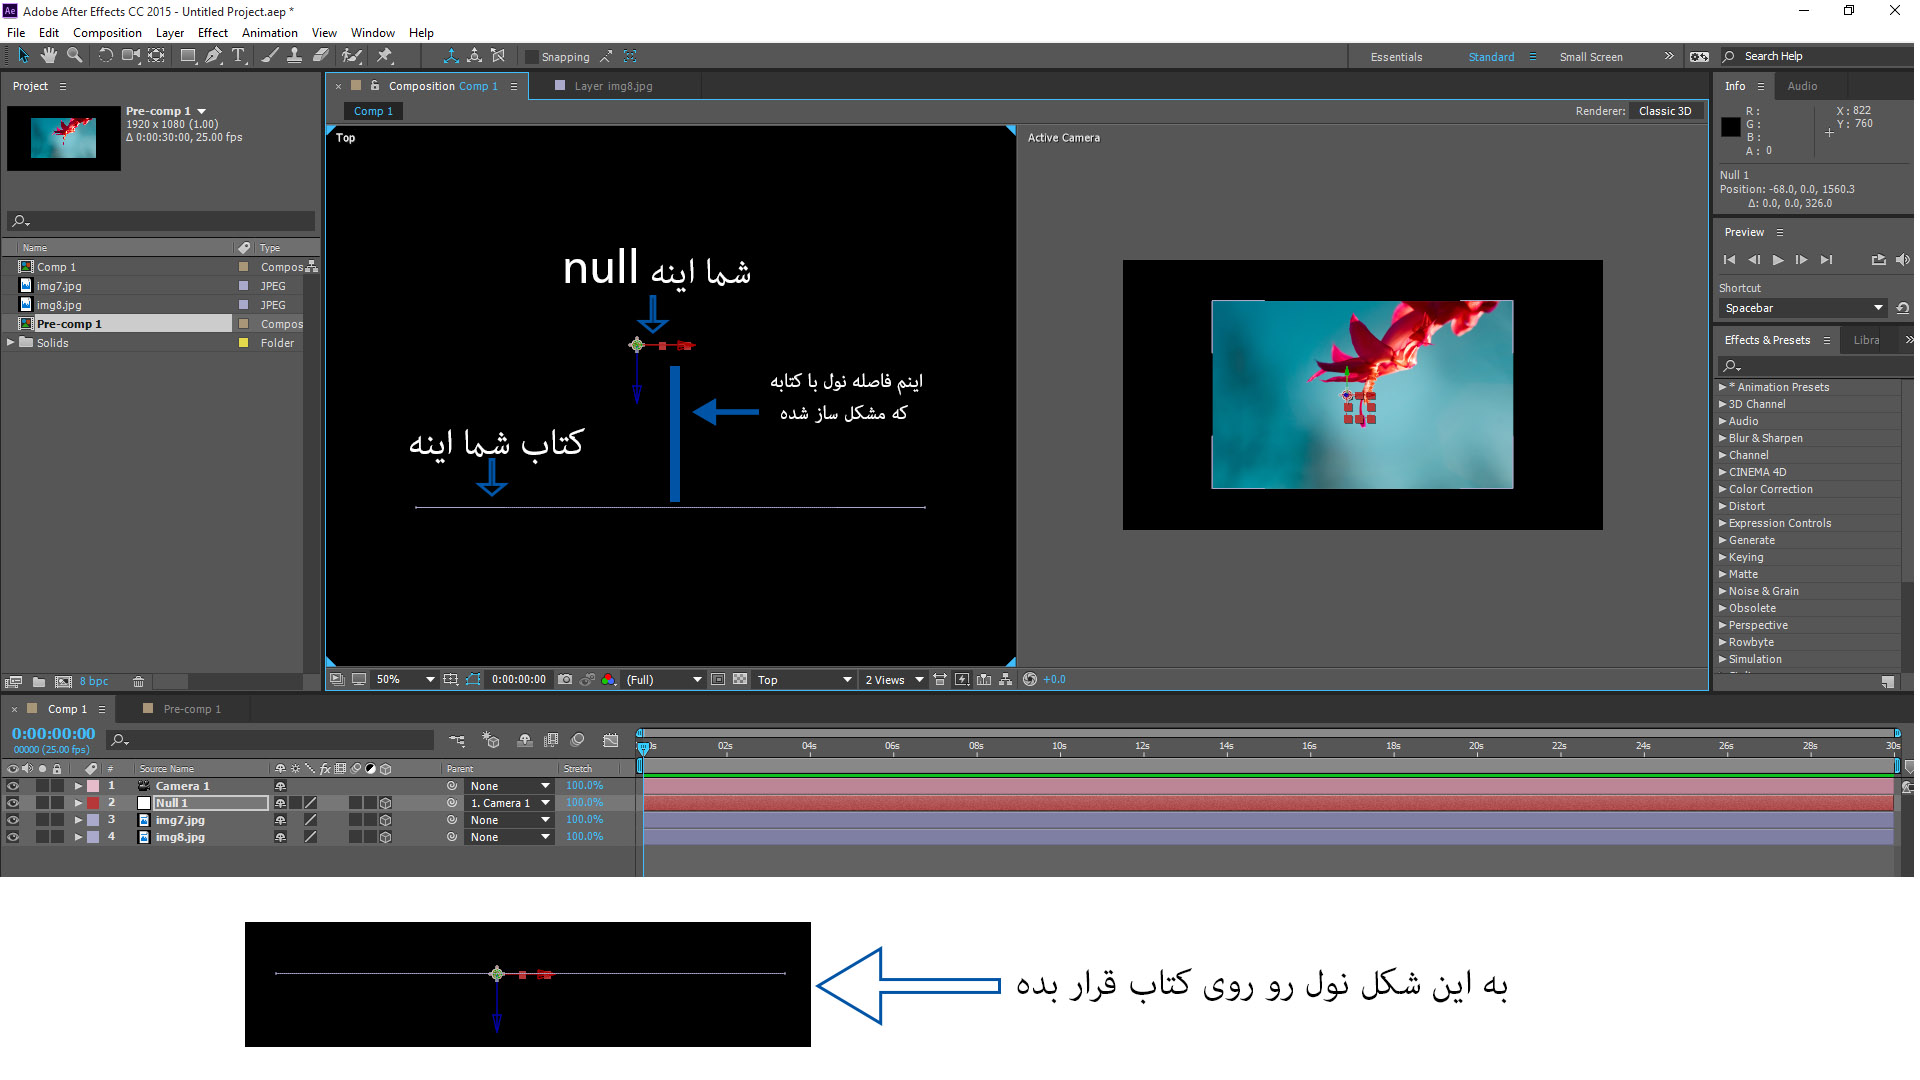Toggle visibility eye icon for img8.jpg layer
Image resolution: width=1920 pixels, height=1080 pixels.
tap(13, 837)
